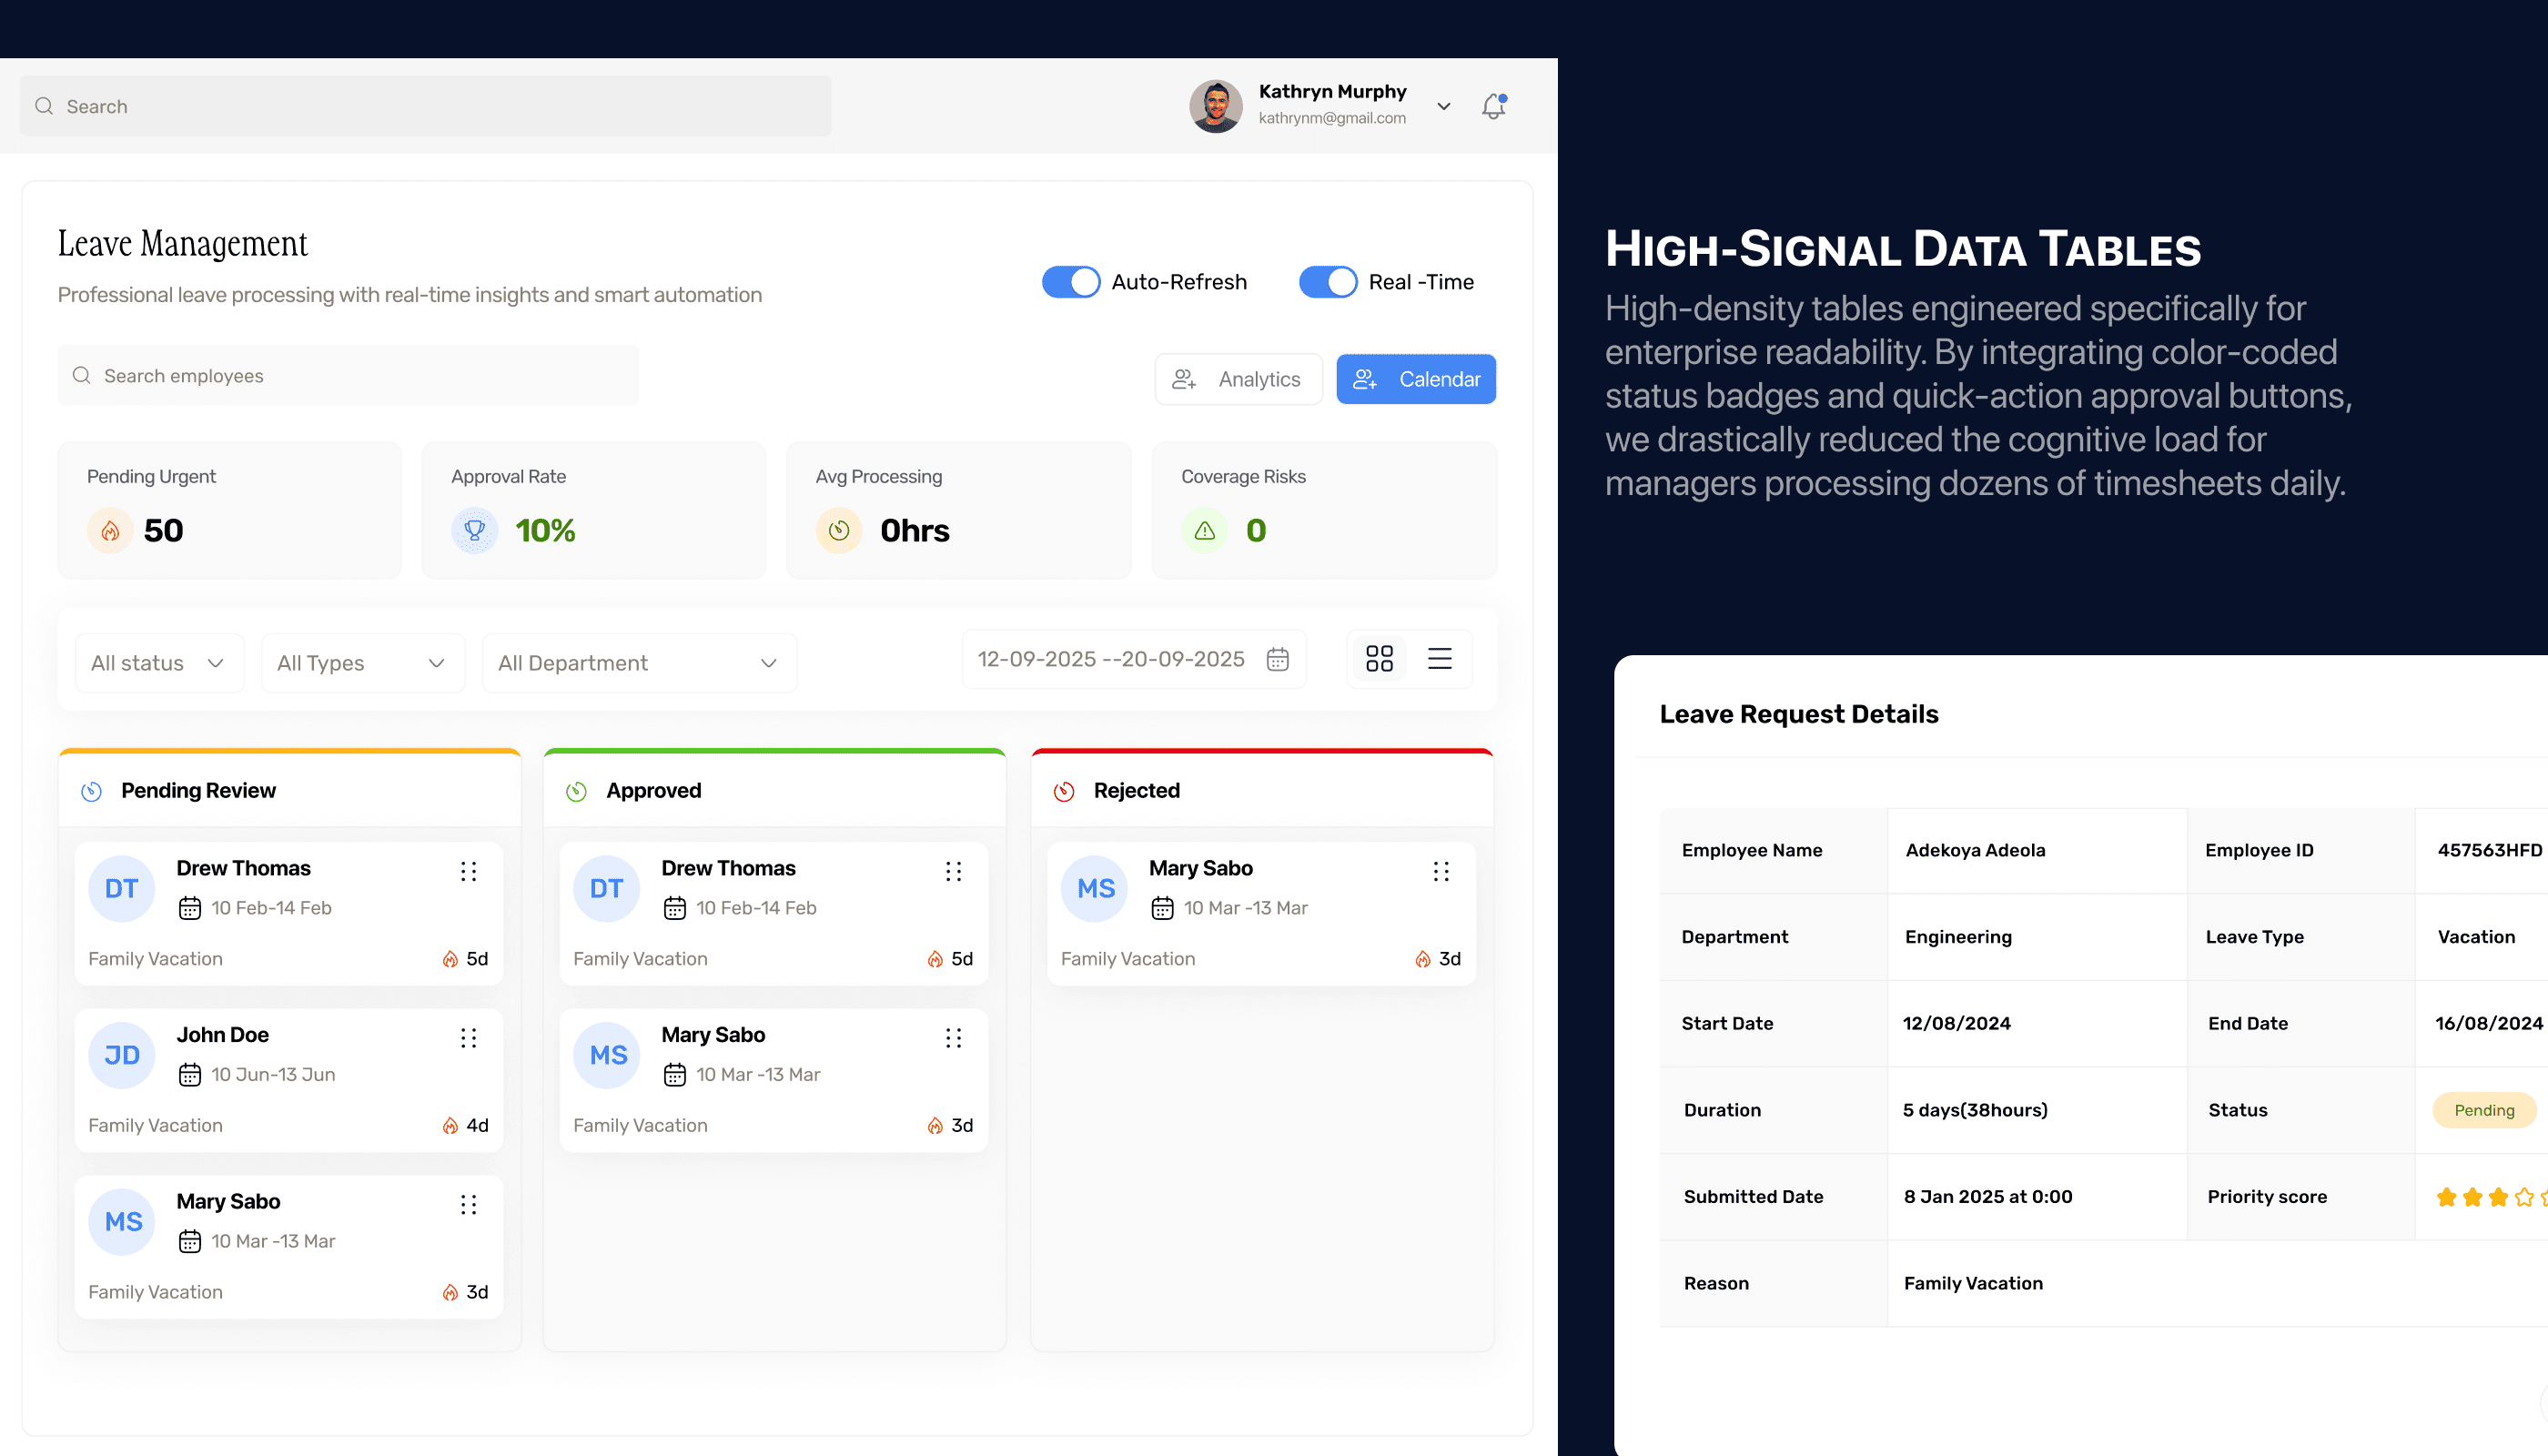The image size is (2548, 1456).
Task: Switch to list view layout icon
Action: (x=1439, y=658)
